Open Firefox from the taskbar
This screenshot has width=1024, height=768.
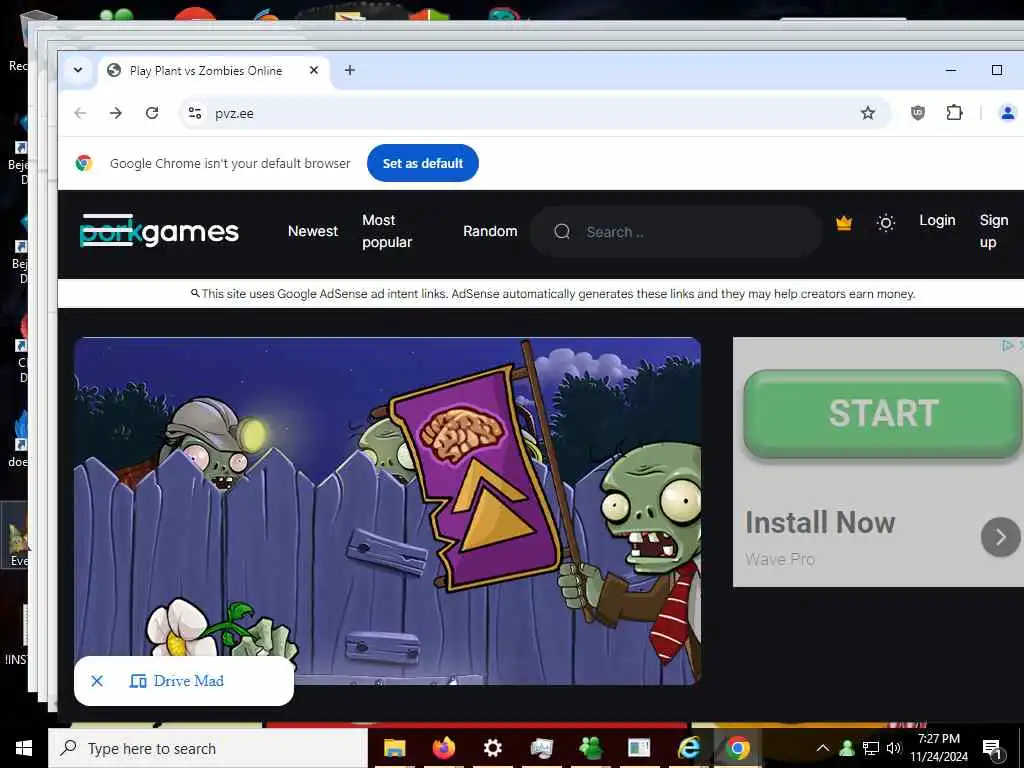[x=443, y=748]
